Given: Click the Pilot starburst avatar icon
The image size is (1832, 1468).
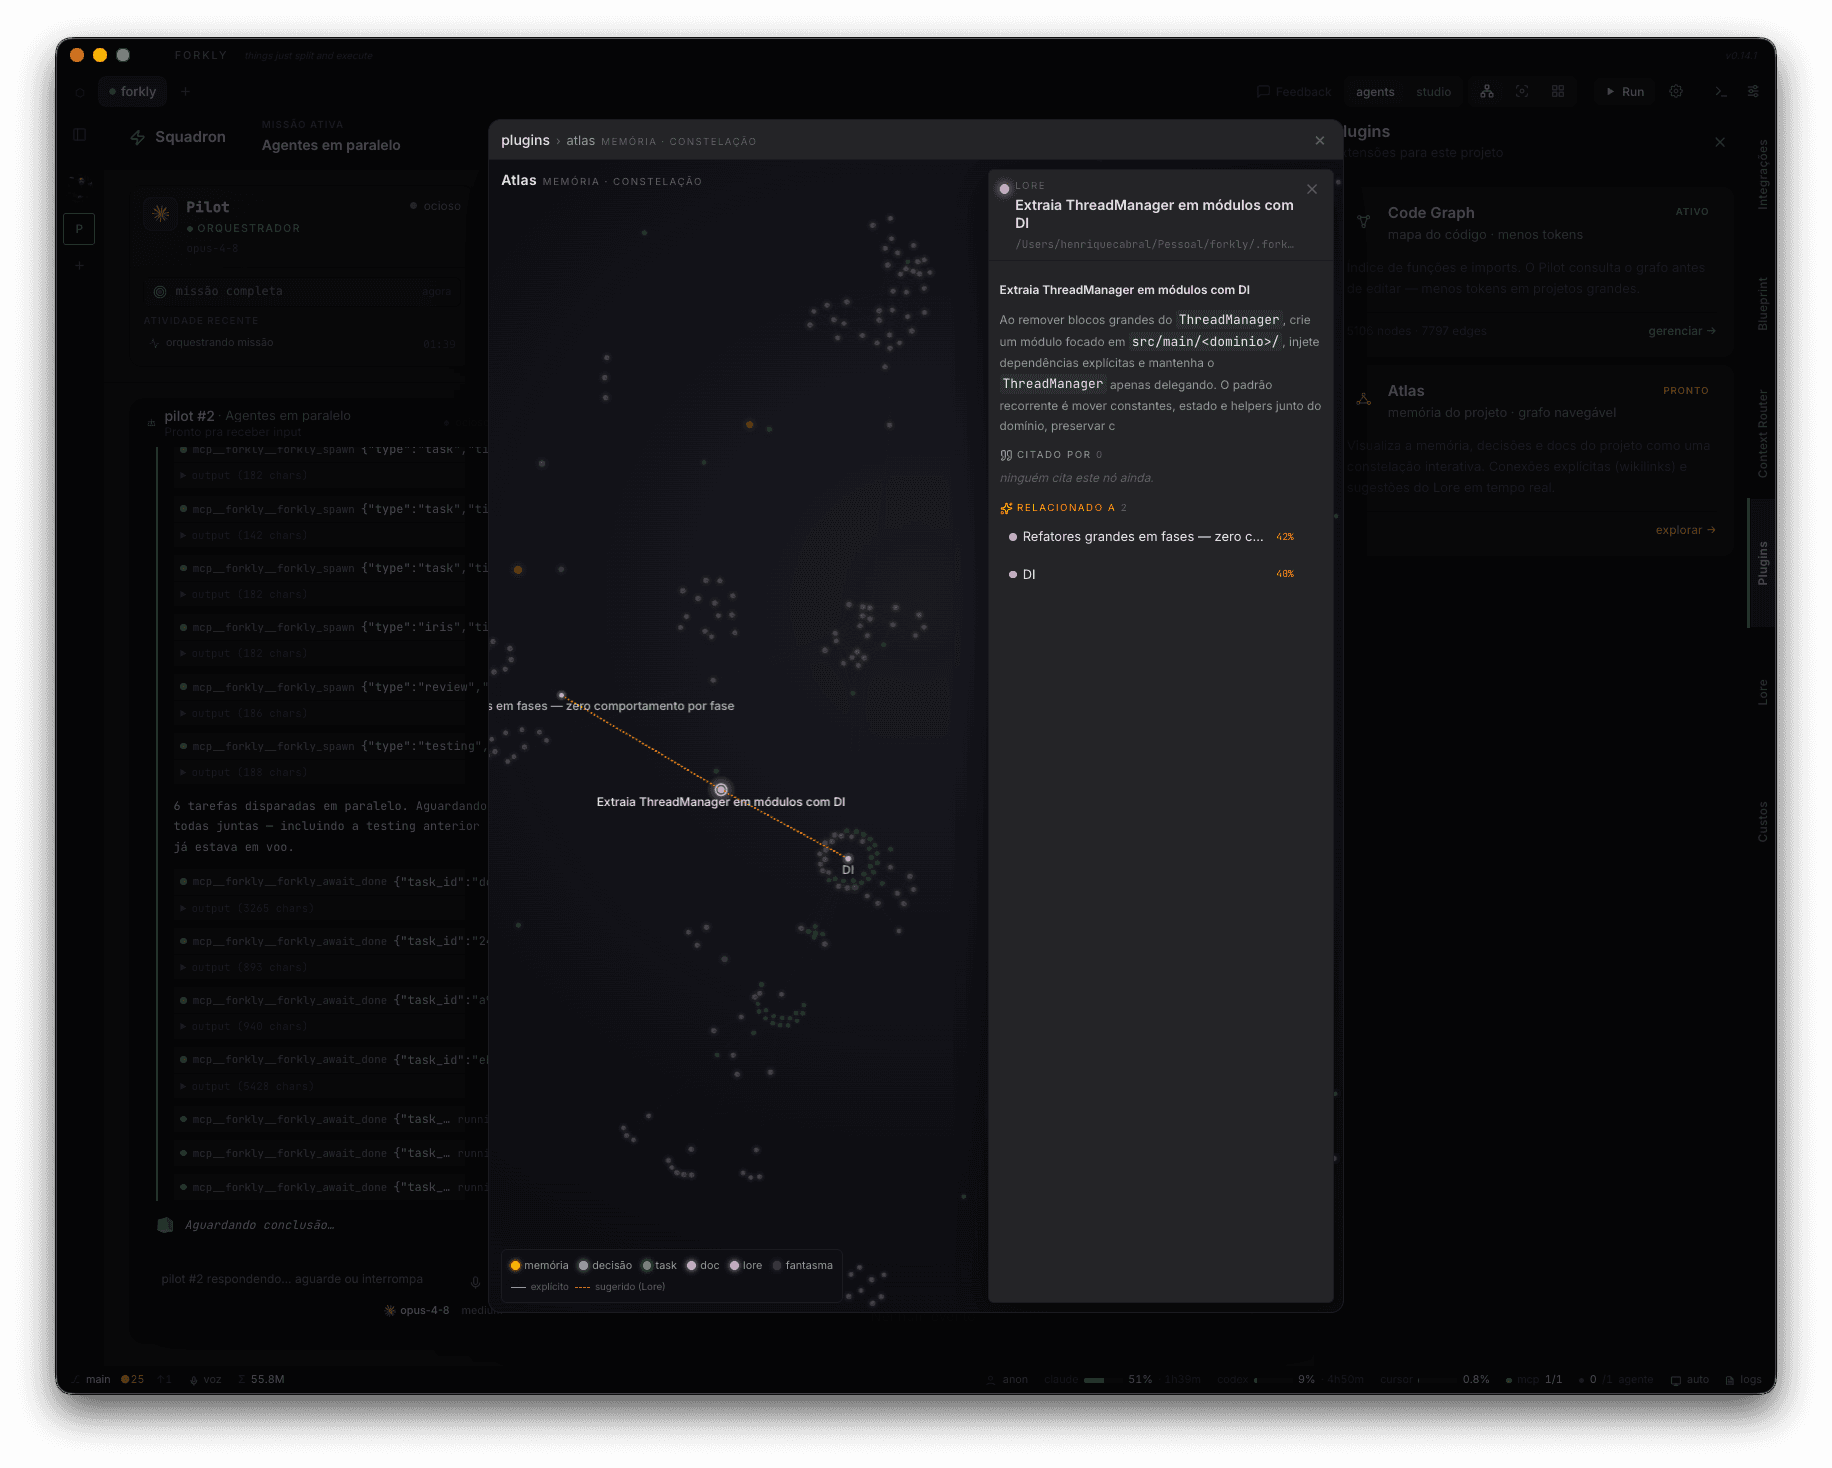Looking at the screenshot, I should point(160,213).
